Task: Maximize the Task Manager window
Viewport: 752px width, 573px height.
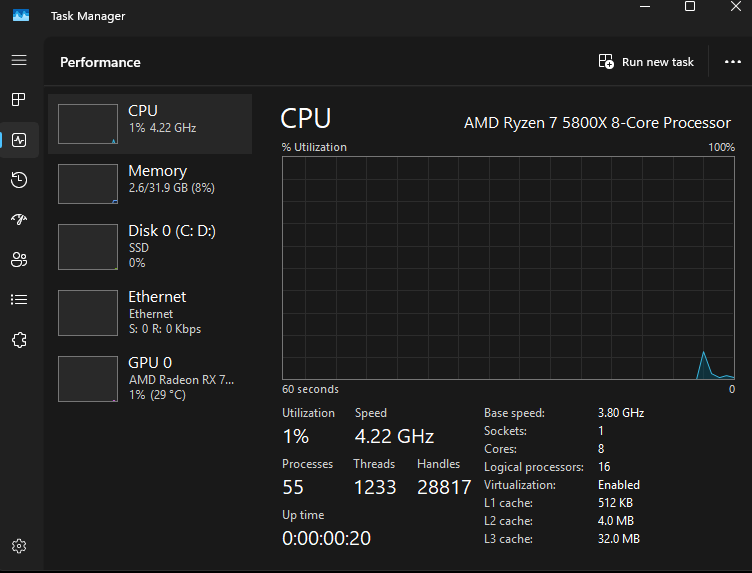Action: click(x=690, y=6)
